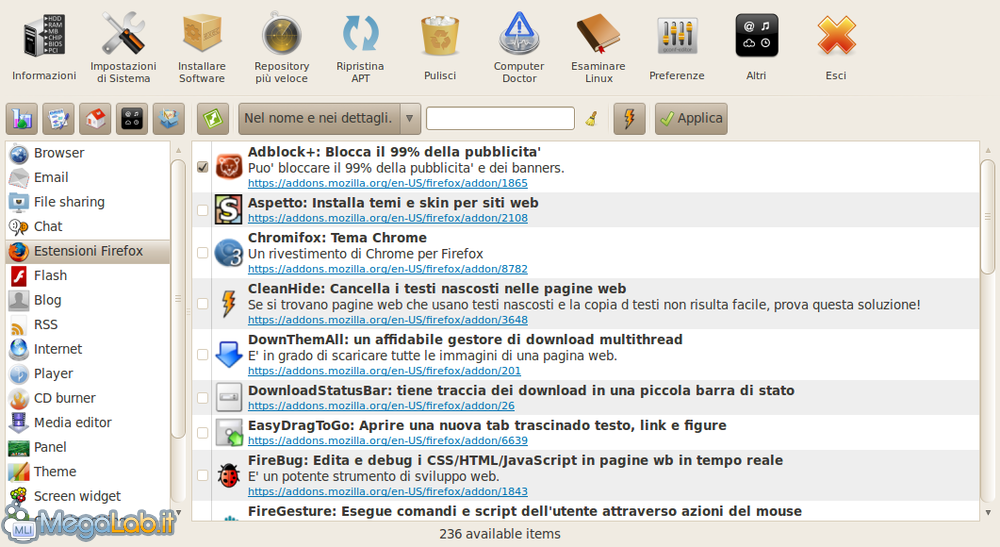Check the DownloadStatusBar checkbox
This screenshot has height=547, width=1000.
point(203,398)
